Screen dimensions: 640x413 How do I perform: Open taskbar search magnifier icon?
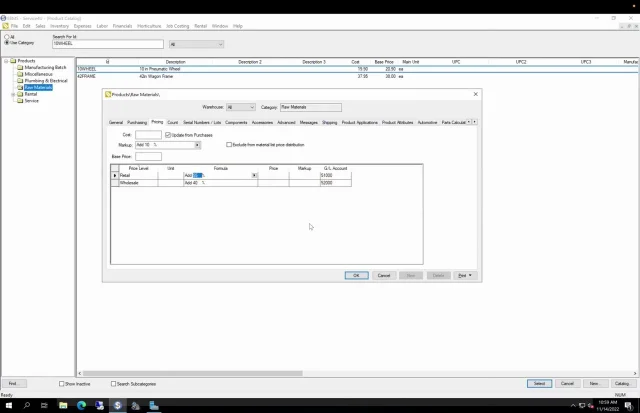click(26, 405)
